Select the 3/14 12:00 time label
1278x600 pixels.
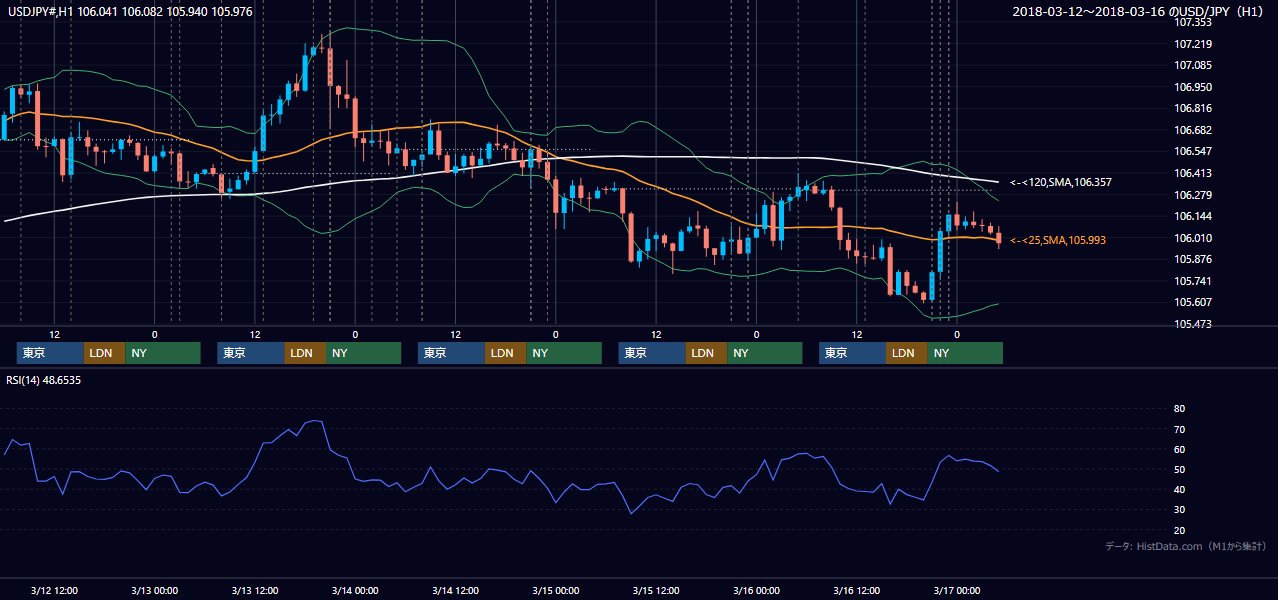pyautogui.click(x=455, y=590)
